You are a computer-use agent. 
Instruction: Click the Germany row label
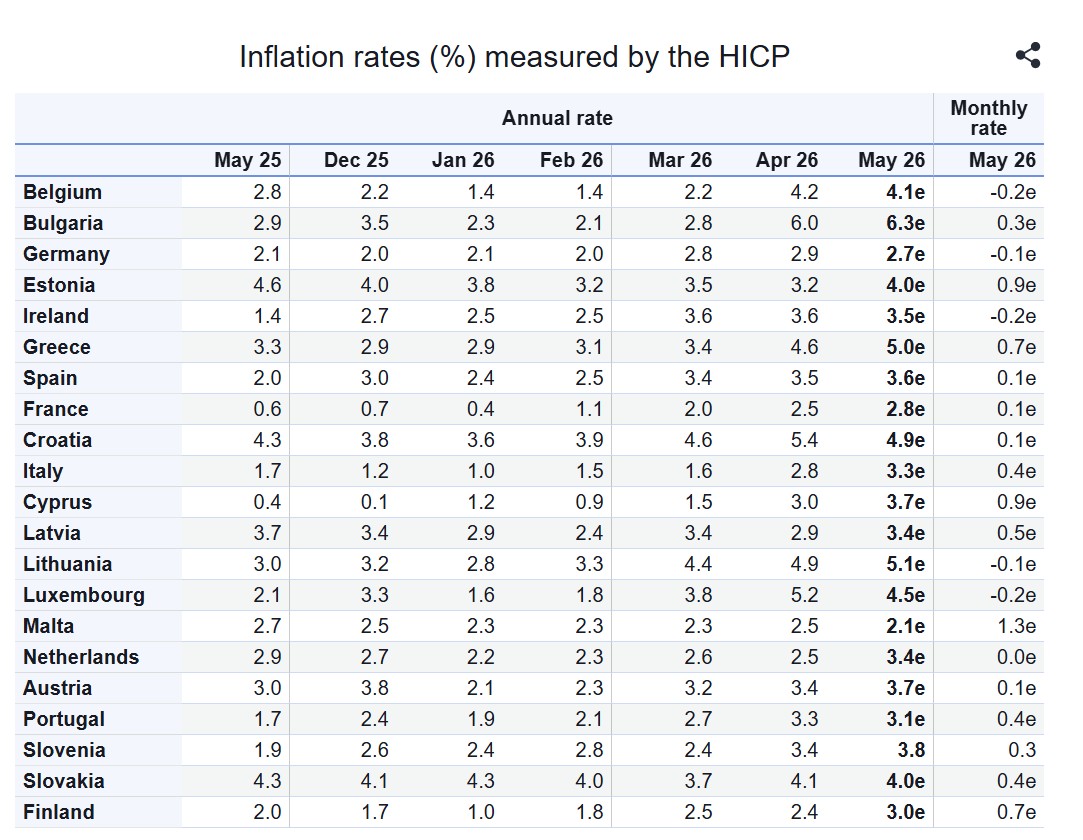[66, 254]
